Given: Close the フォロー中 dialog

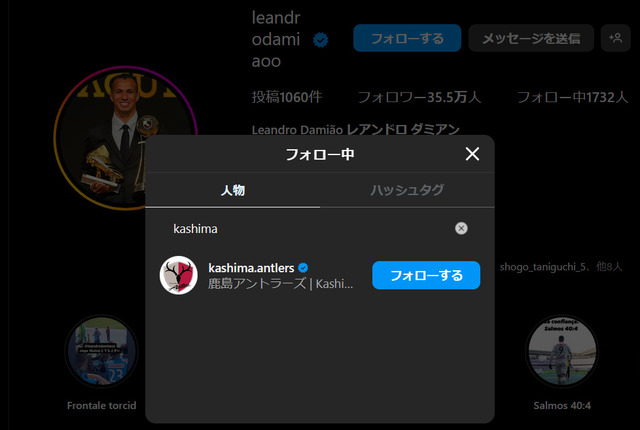Looking at the screenshot, I should [472, 154].
